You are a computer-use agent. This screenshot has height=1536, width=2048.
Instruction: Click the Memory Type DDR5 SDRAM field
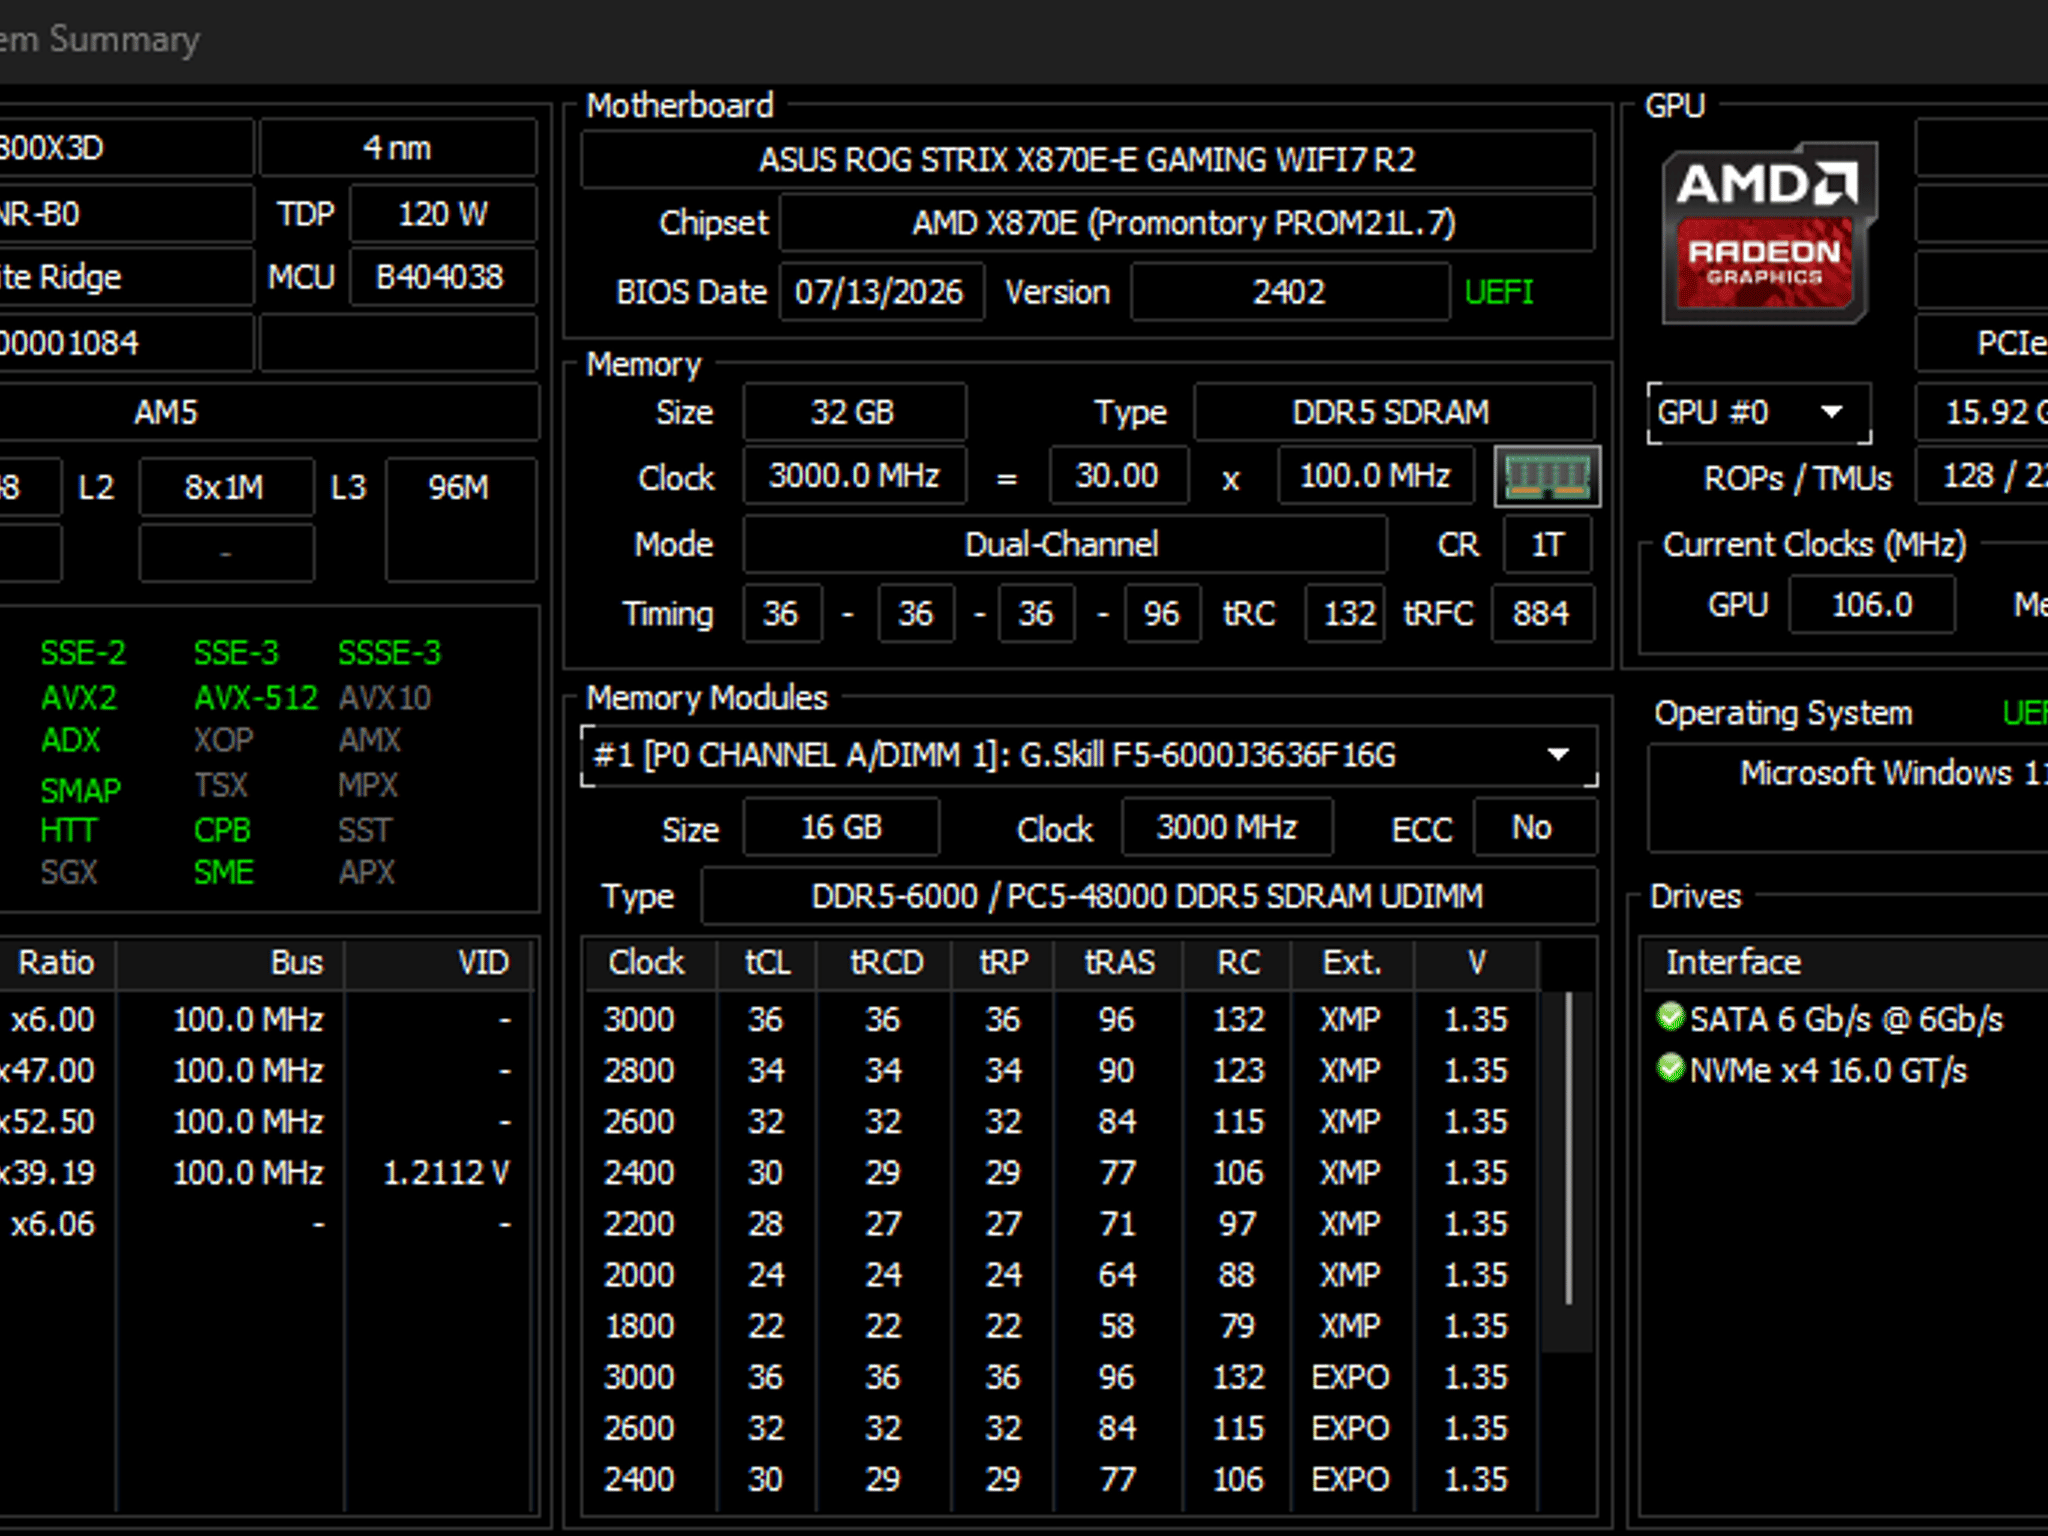point(1394,412)
